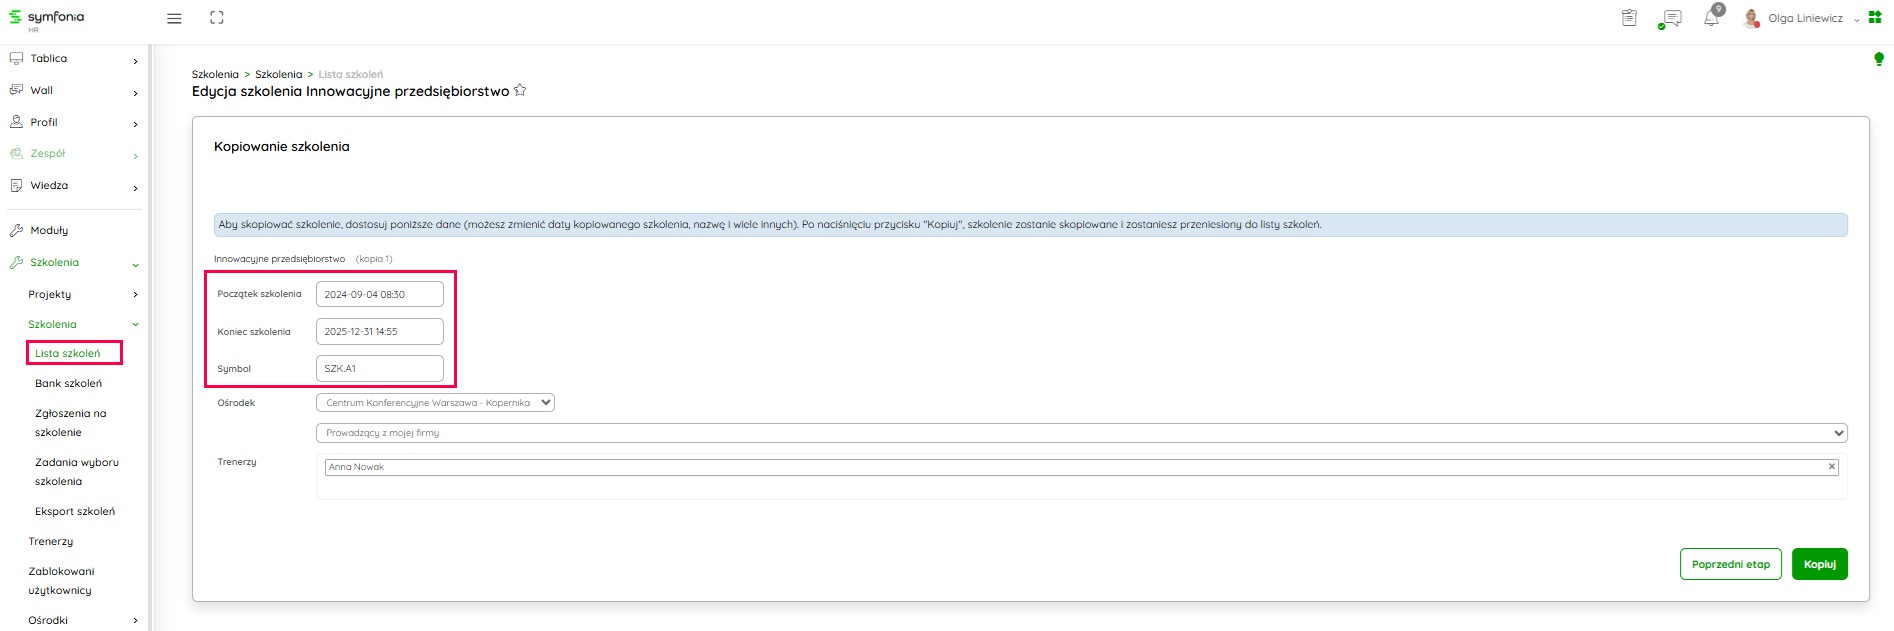Open Bank szkoleń in sidebar
1894x631 pixels.
tap(68, 384)
